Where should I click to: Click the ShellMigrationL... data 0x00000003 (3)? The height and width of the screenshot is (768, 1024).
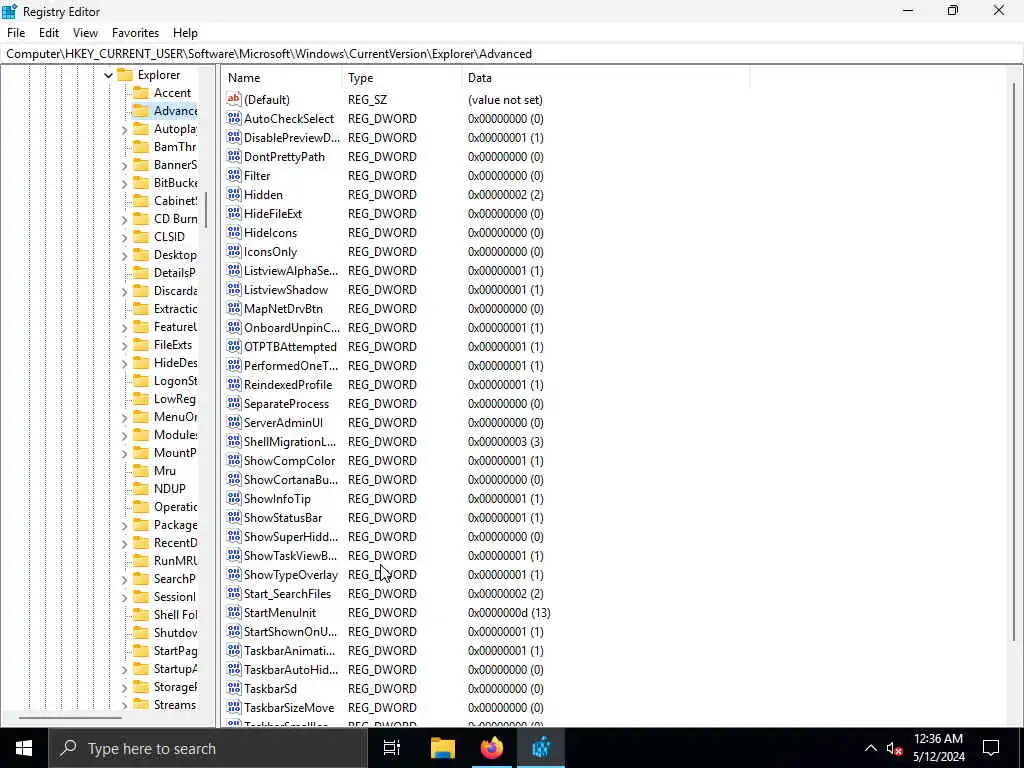pyautogui.click(x=505, y=441)
